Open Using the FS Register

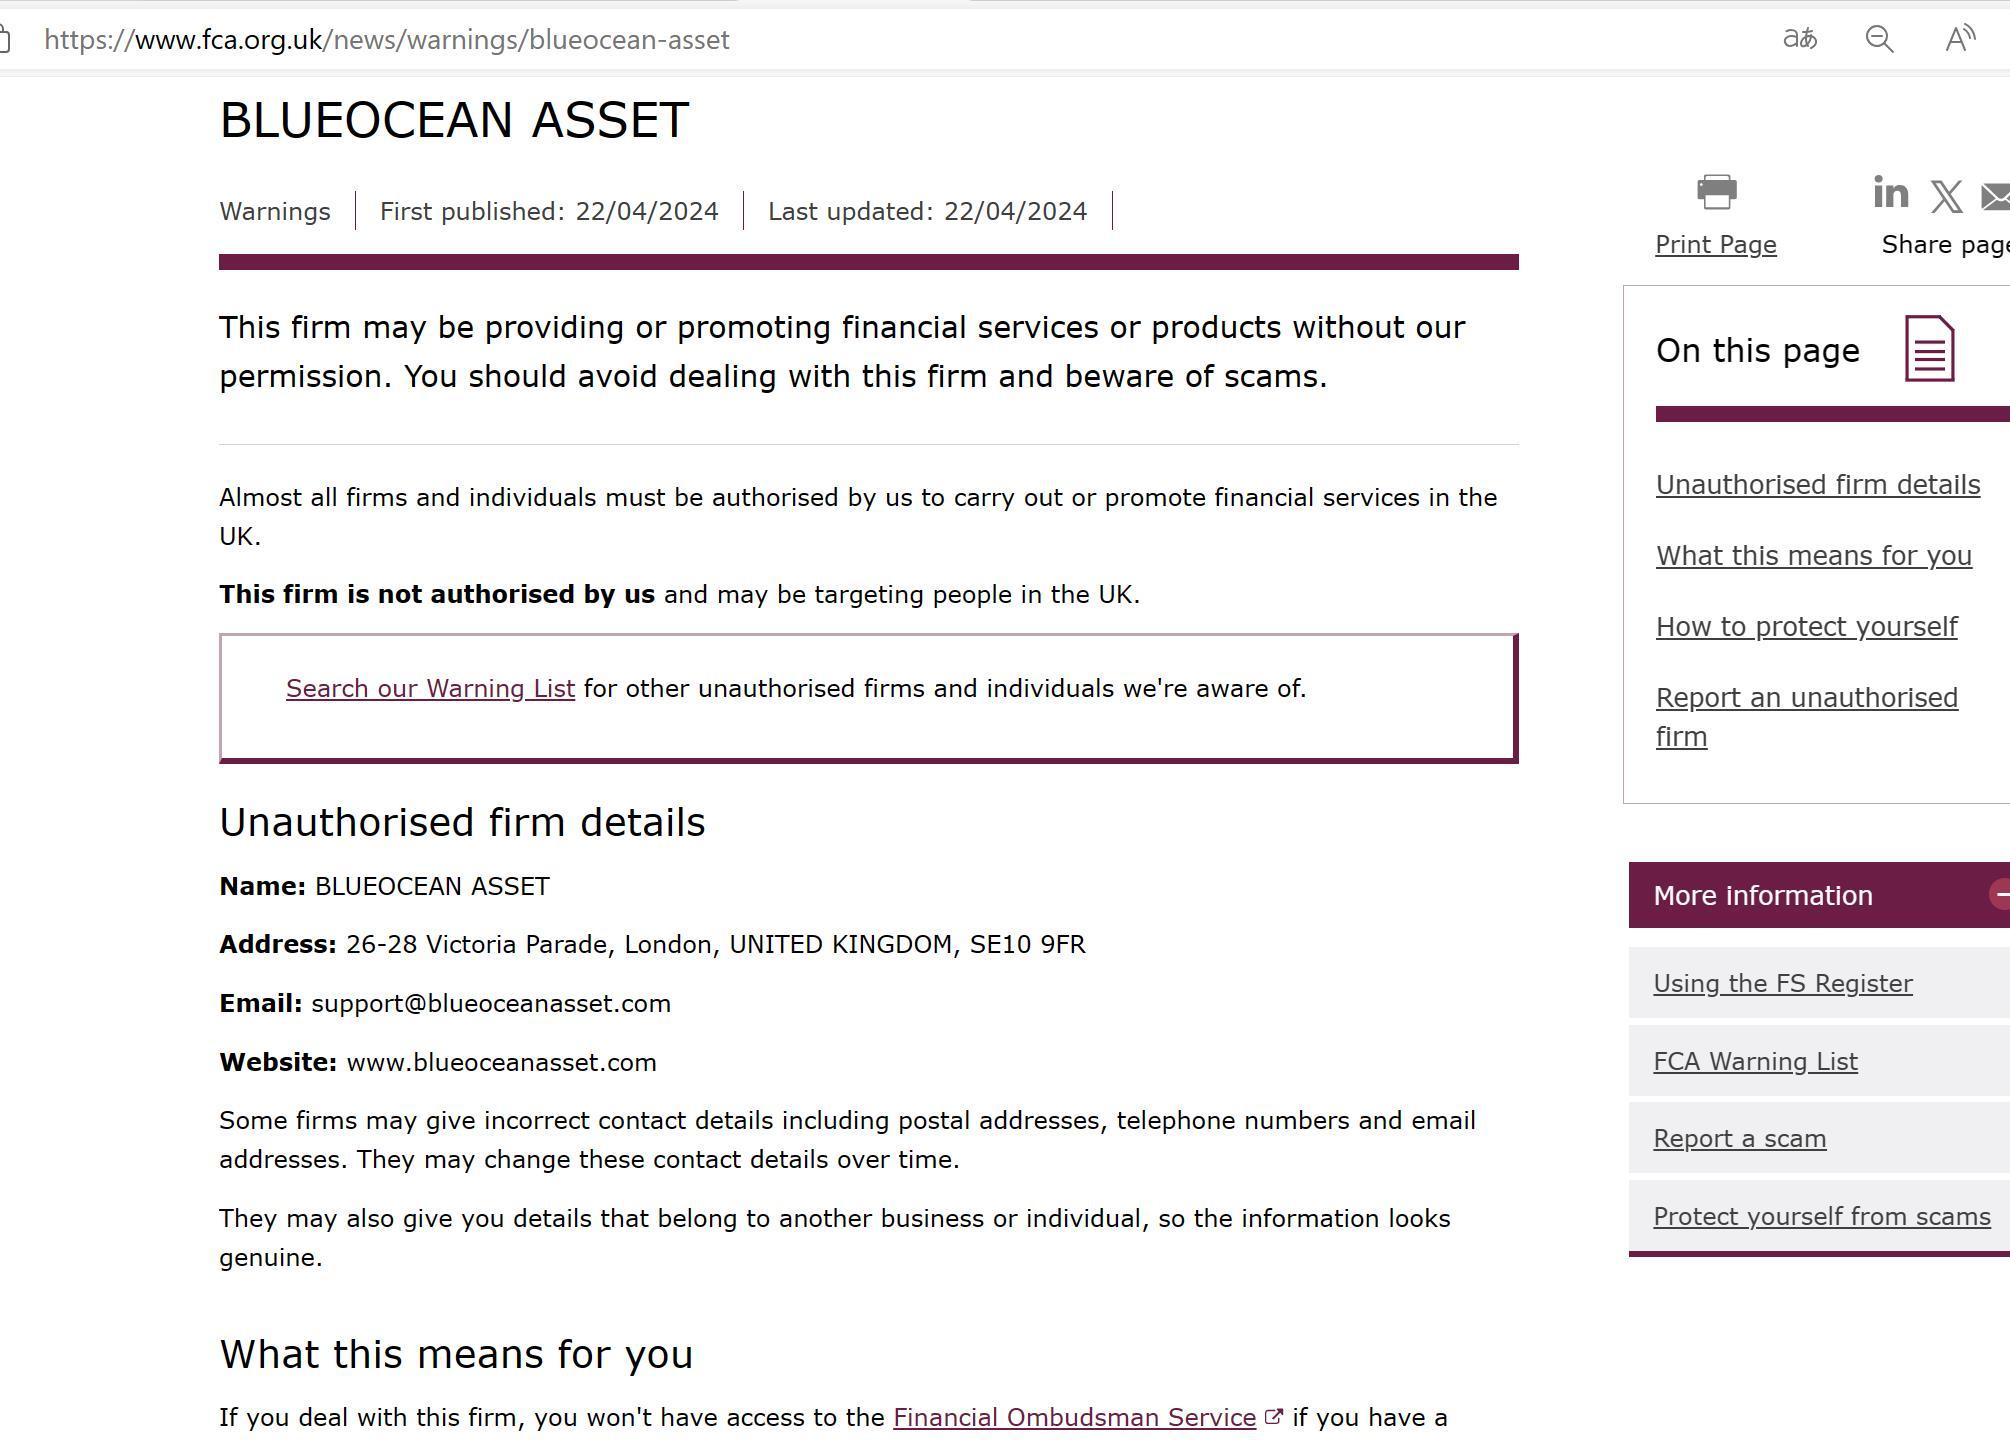(x=1782, y=984)
